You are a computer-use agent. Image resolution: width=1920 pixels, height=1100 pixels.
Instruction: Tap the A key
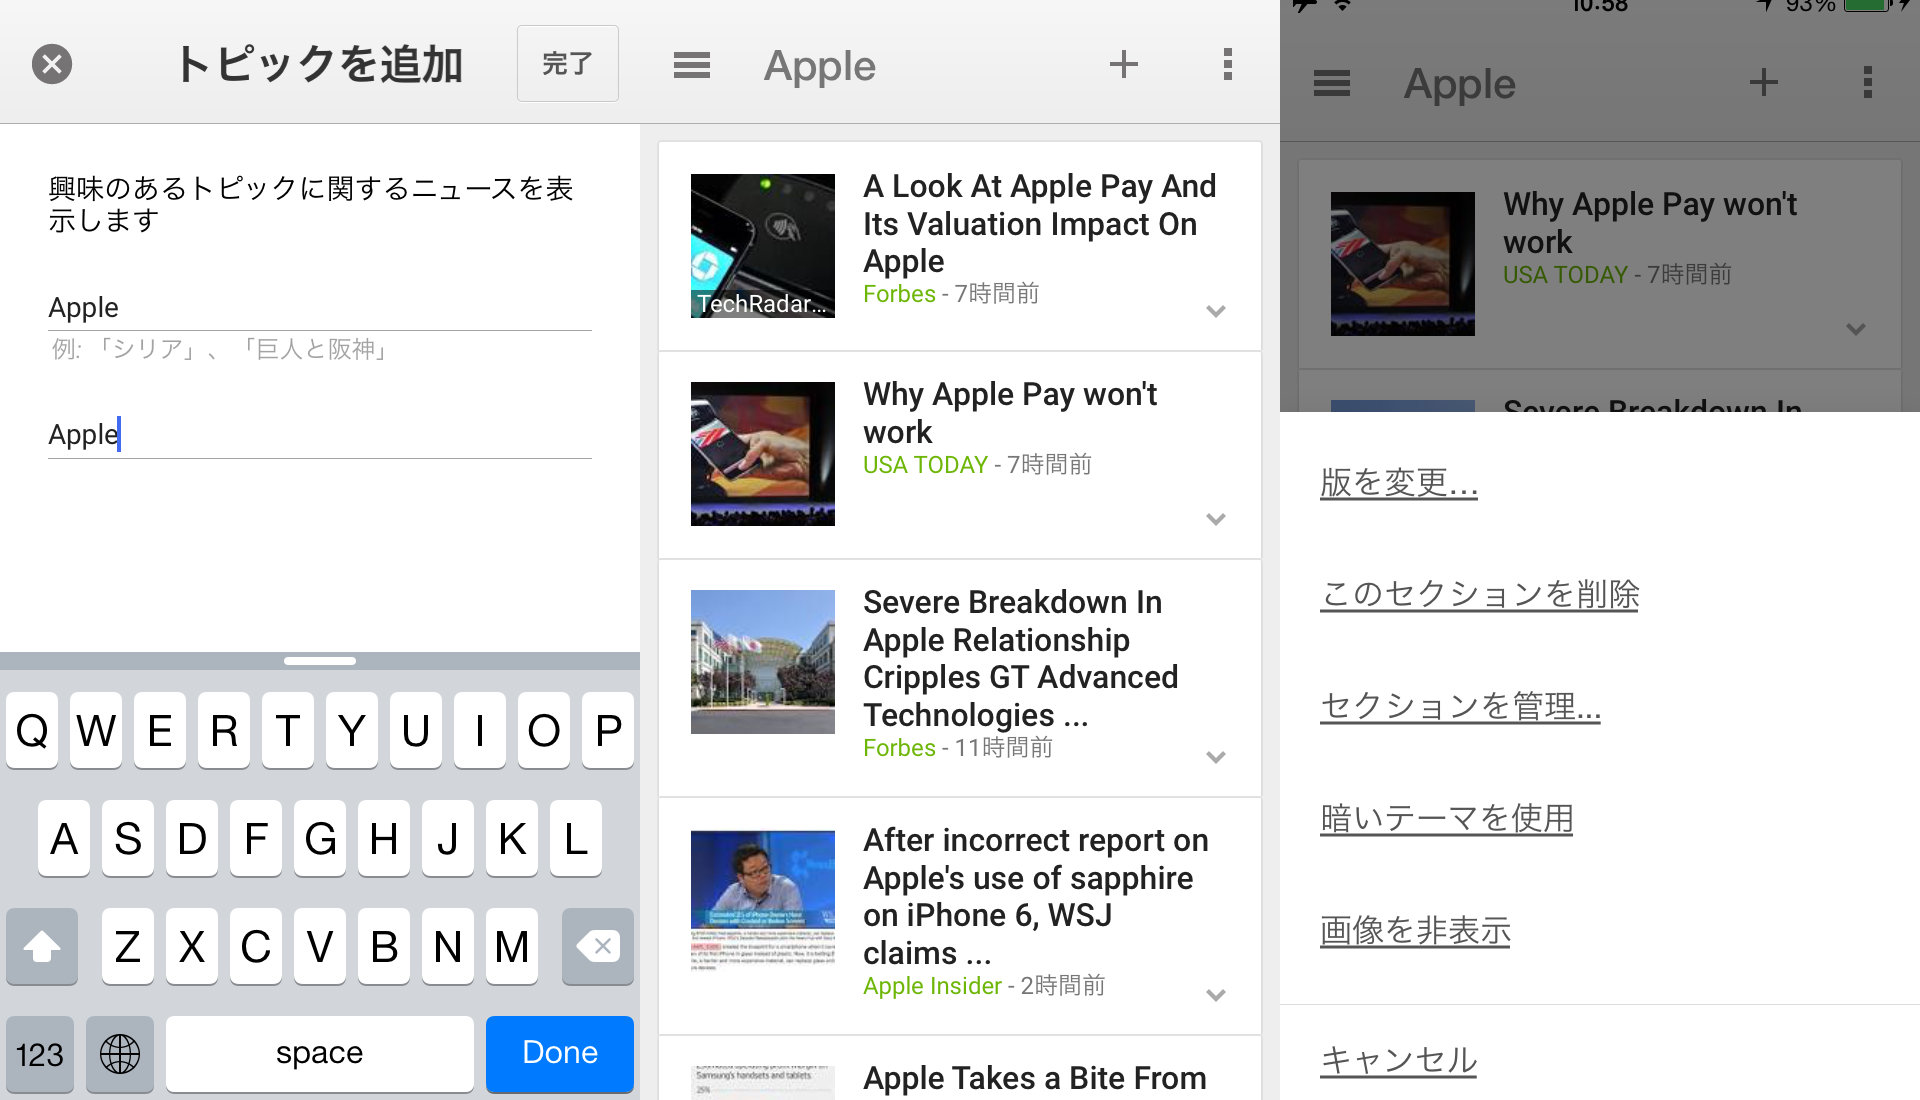click(x=64, y=838)
